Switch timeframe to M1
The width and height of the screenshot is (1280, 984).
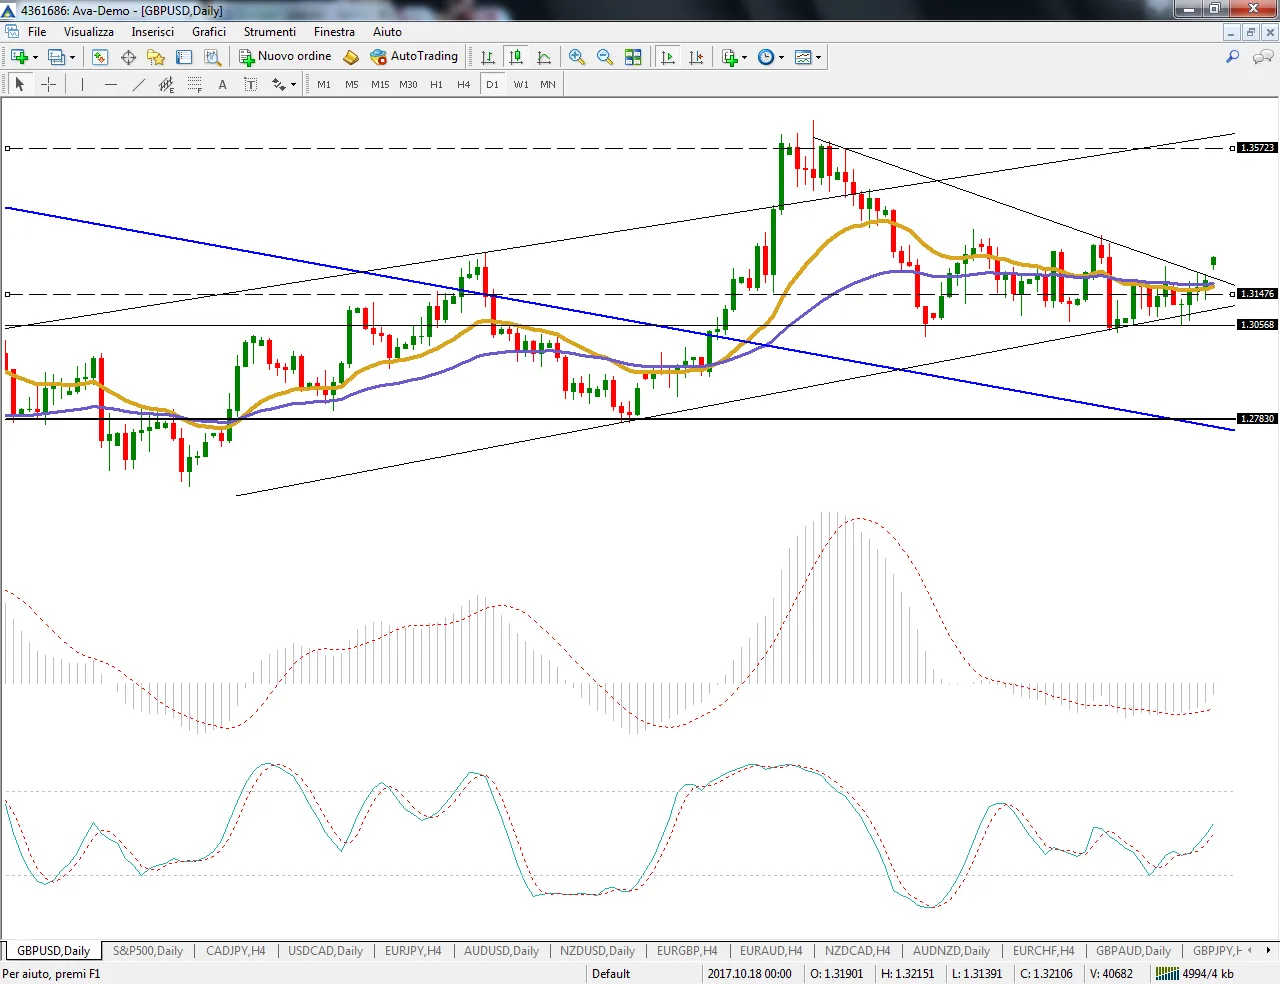tap(324, 85)
